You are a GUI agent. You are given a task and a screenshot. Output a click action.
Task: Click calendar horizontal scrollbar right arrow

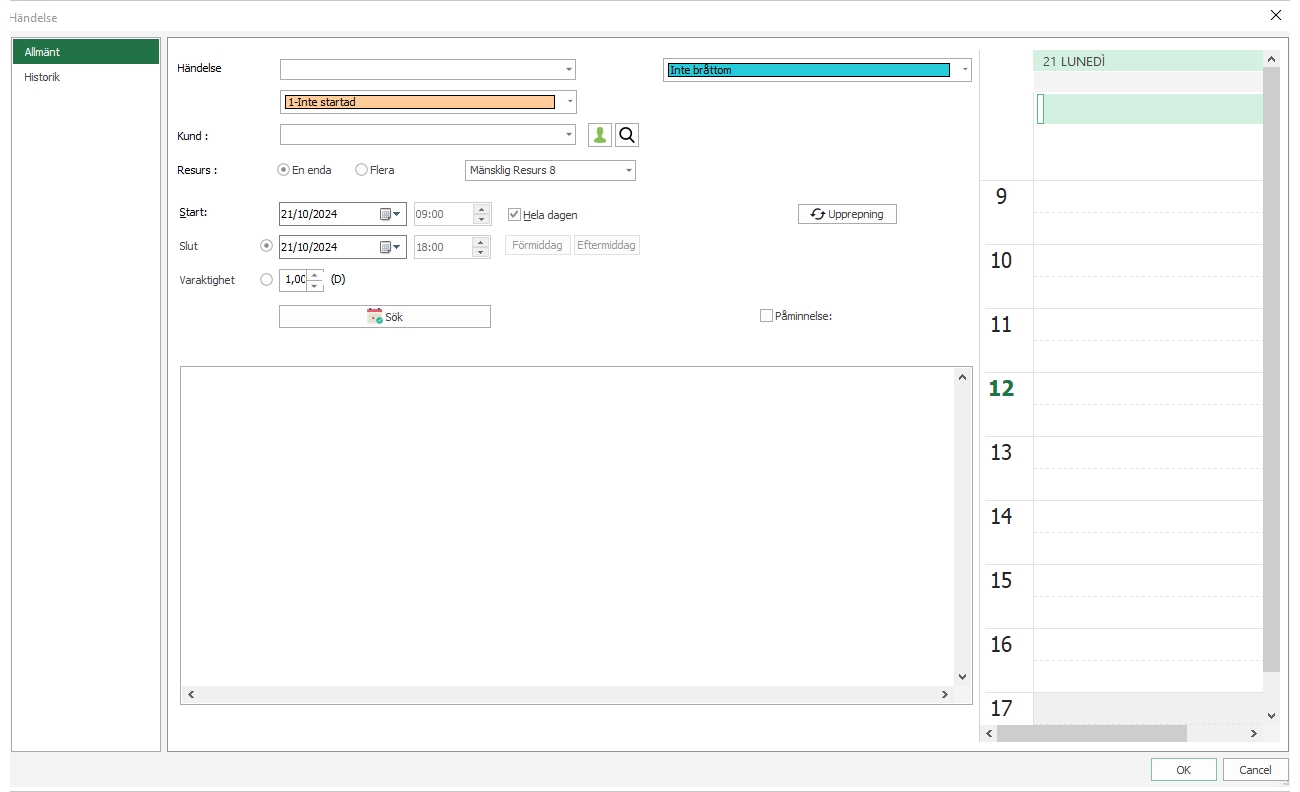coord(1254,733)
